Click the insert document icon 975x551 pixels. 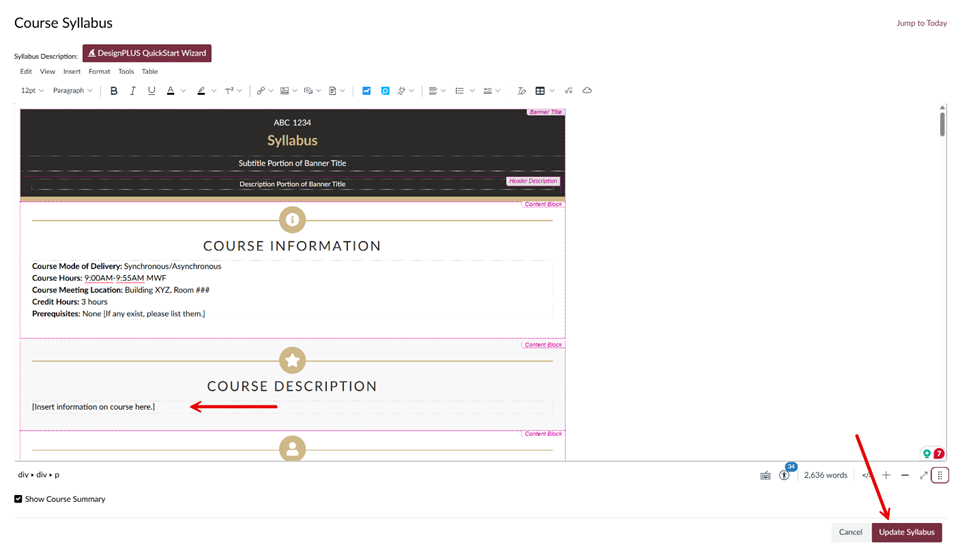tap(333, 91)
